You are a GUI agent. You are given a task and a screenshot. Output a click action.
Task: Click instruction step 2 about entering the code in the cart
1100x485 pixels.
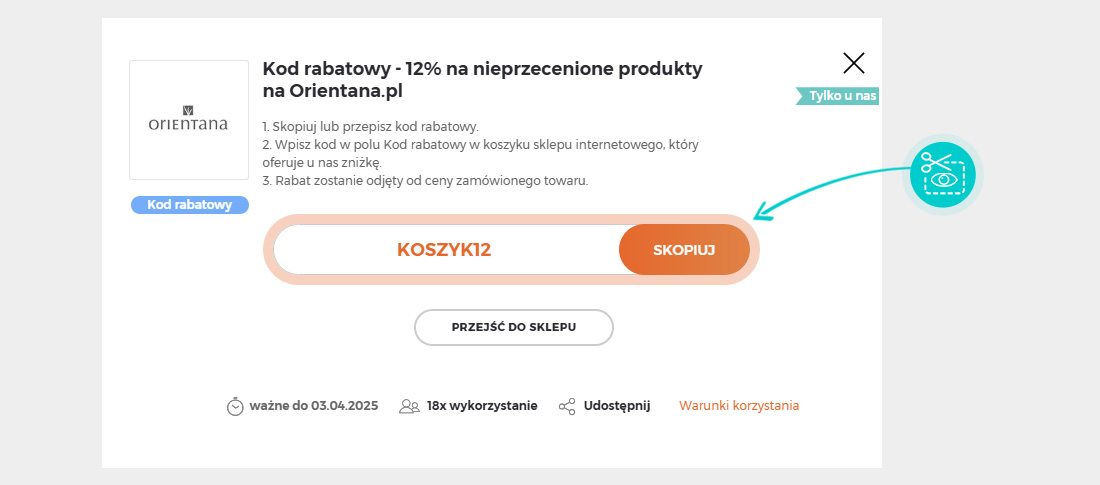pos(481,154)
